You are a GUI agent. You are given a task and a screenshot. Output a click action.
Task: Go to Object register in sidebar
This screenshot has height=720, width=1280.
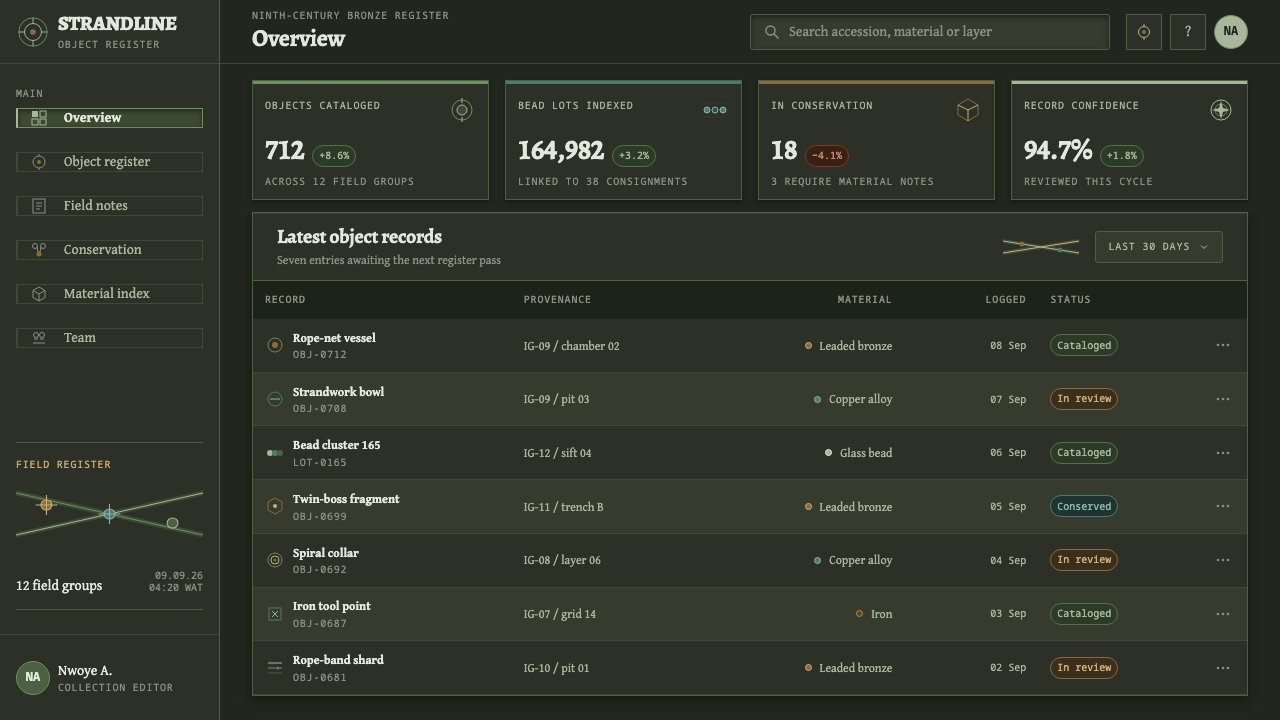coord(109,162)
